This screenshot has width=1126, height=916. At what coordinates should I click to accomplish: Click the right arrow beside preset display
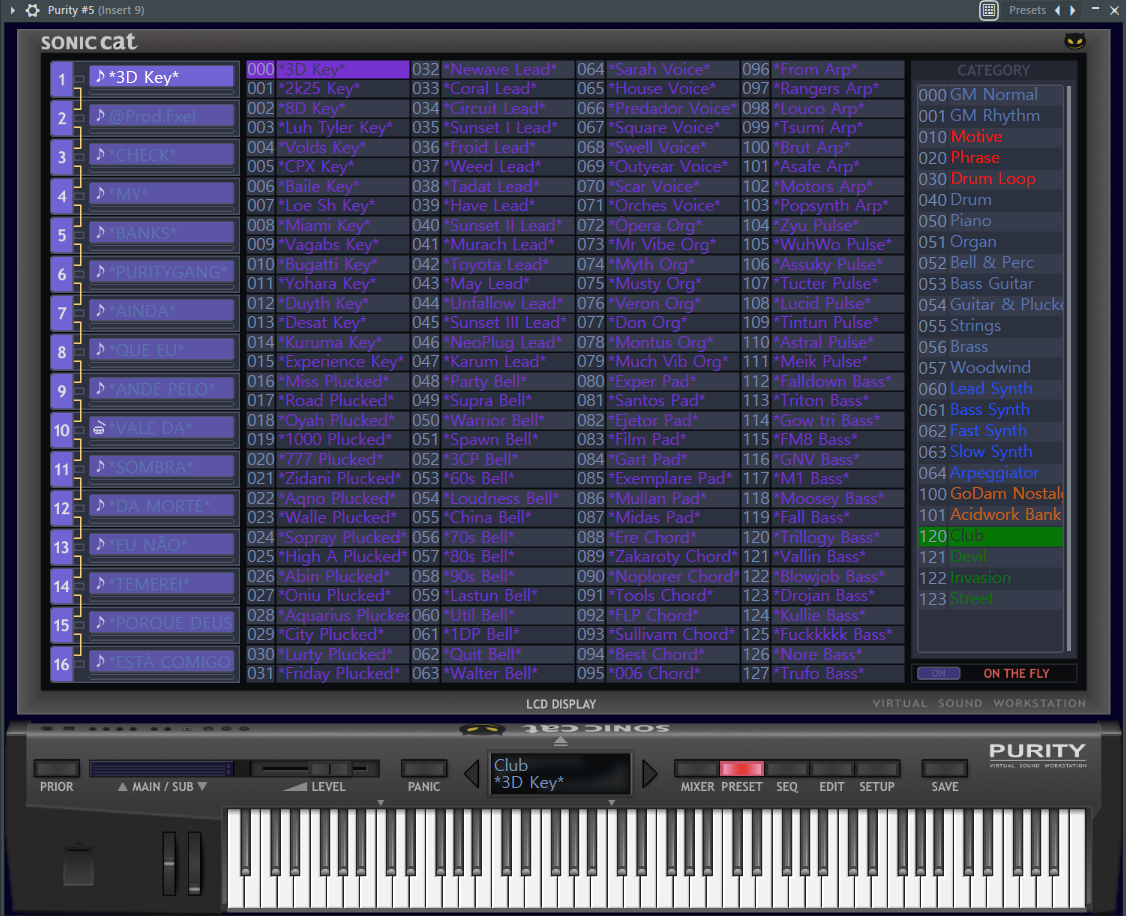tap(649, 773)
